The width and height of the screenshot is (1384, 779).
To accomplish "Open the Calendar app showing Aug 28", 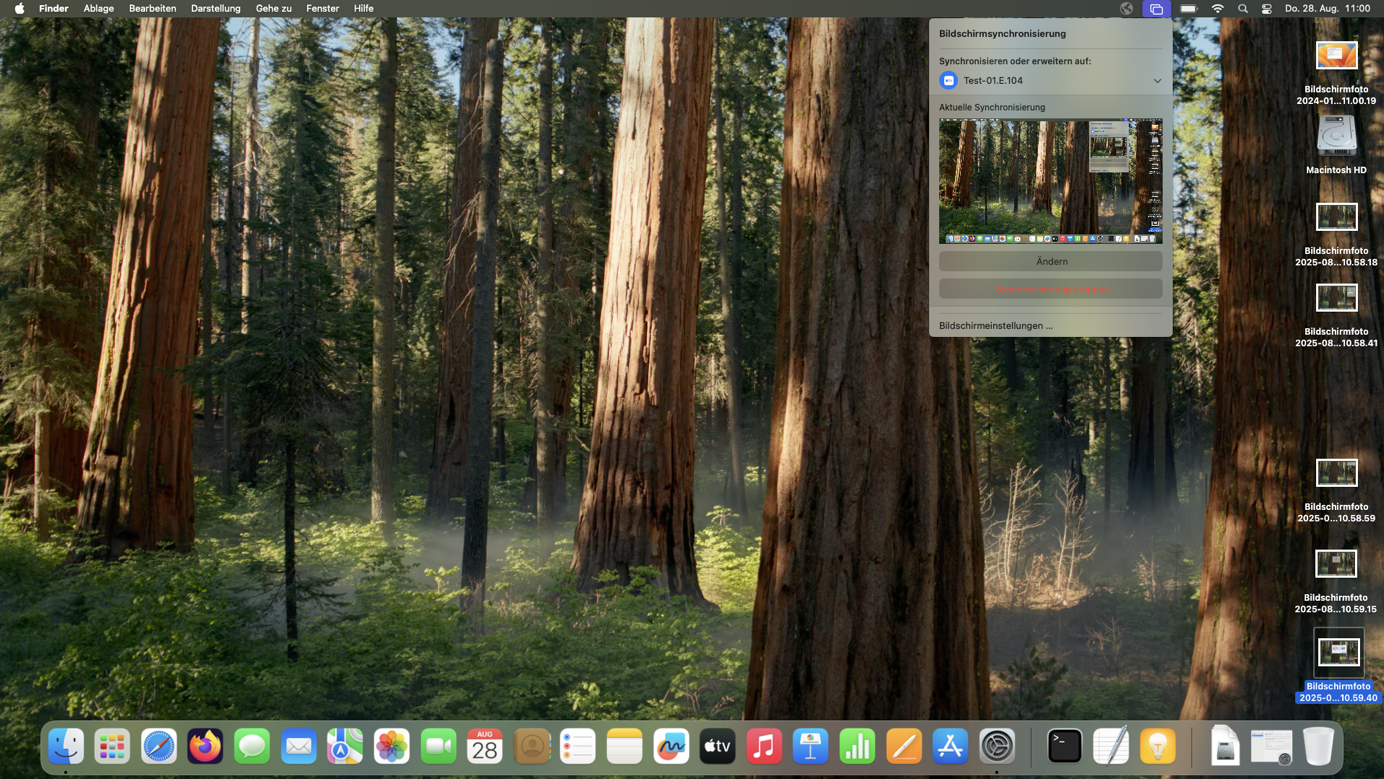I will [x=484, y=745].
